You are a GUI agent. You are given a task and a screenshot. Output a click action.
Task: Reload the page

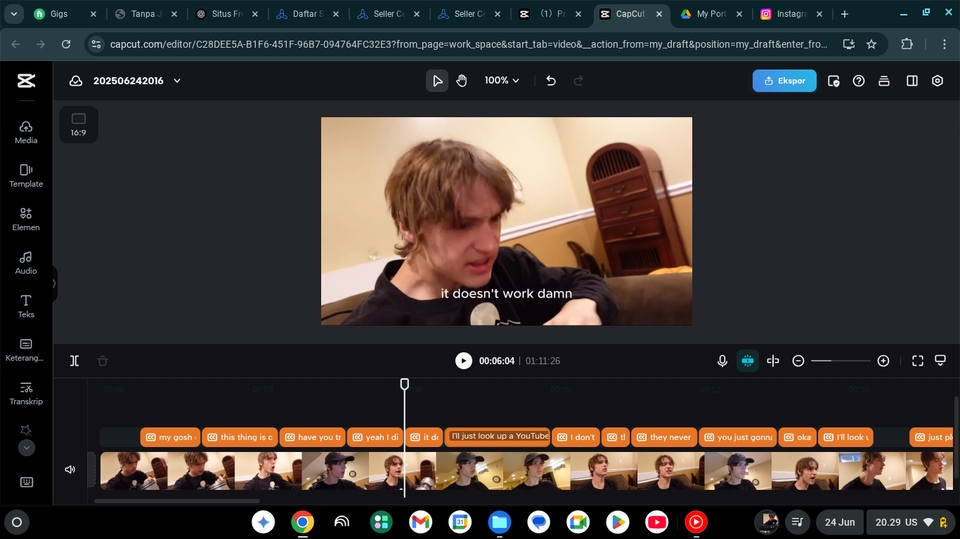coord(66,44)
